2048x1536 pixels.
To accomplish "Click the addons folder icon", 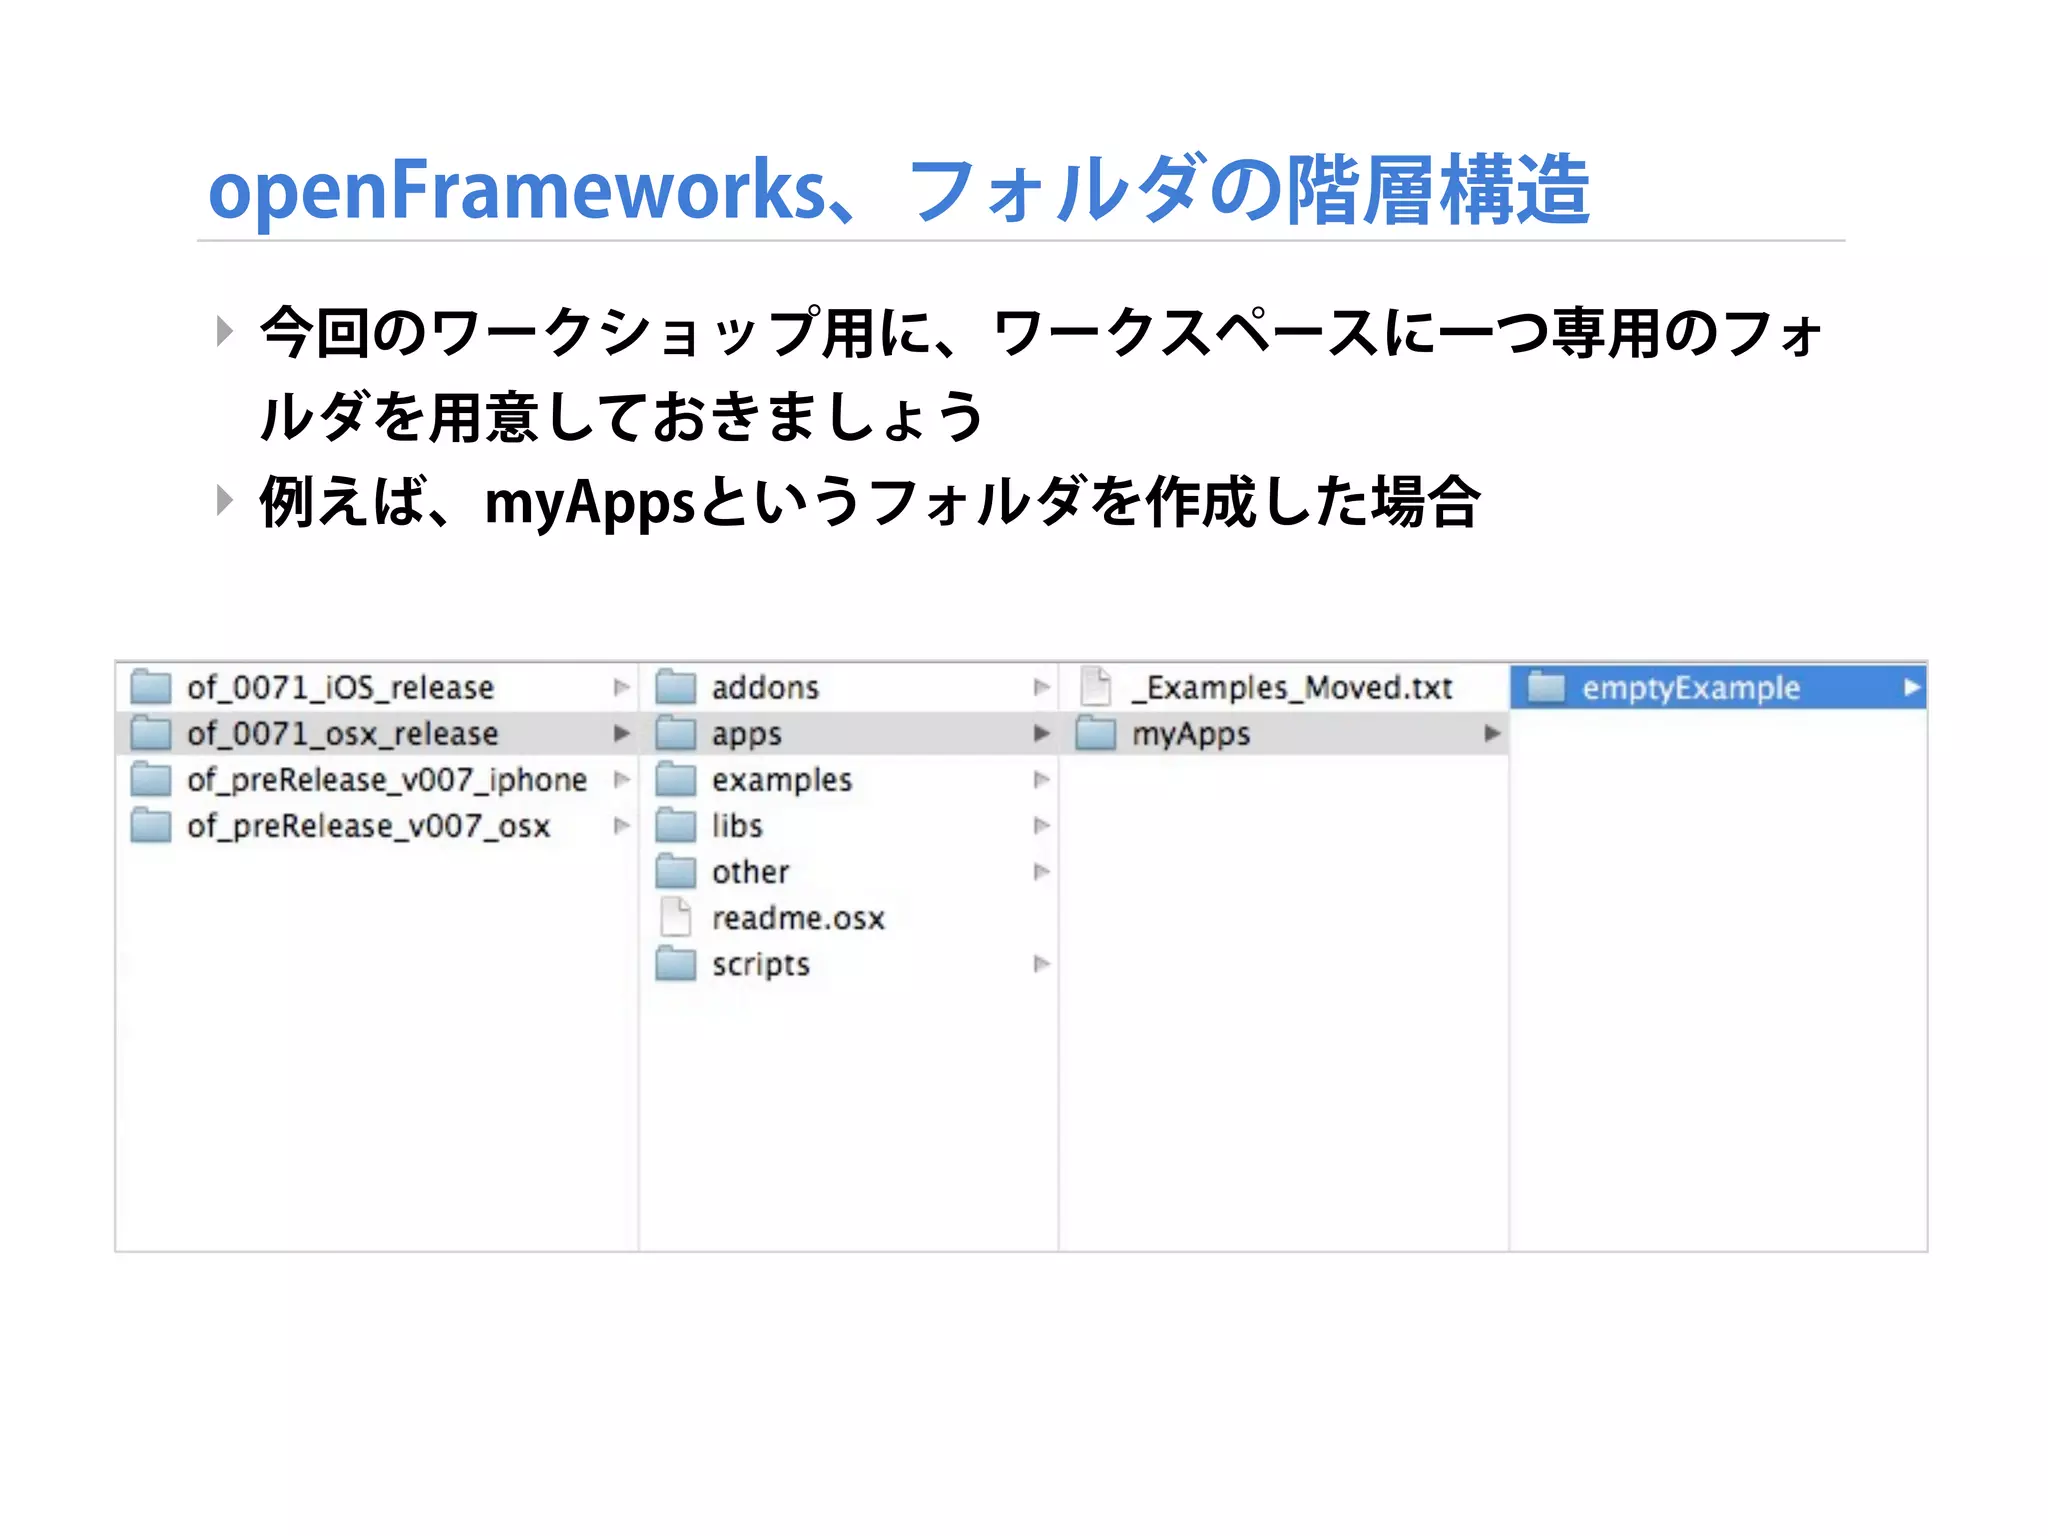I will pyautogui.click(x=676, y=687).
